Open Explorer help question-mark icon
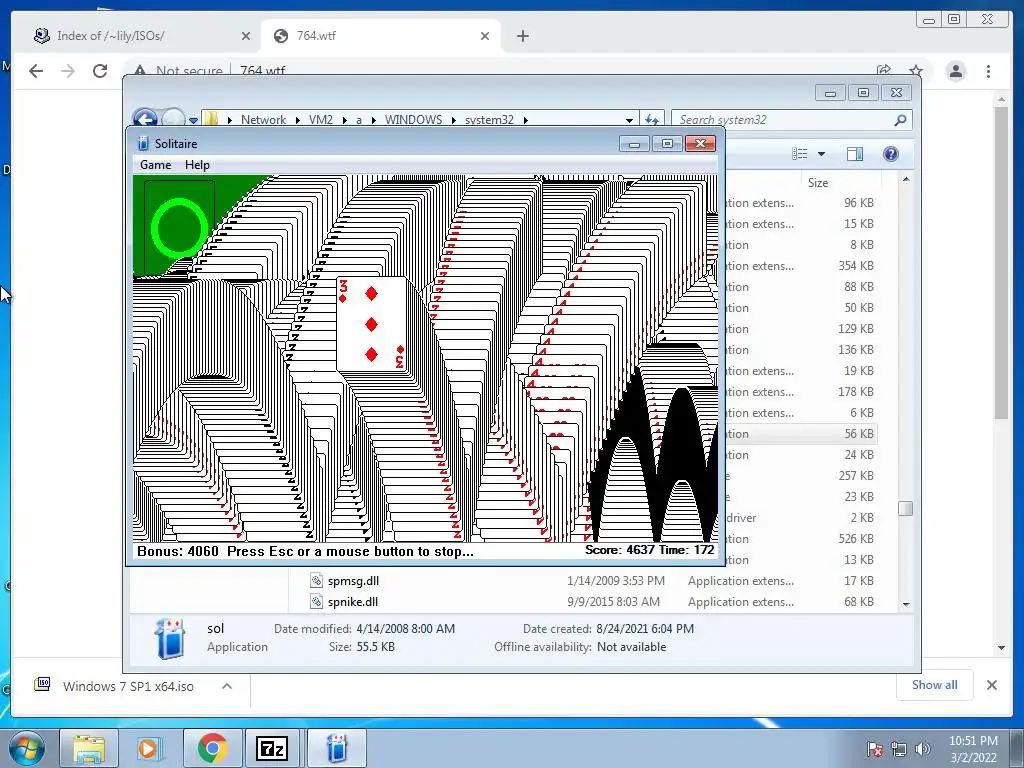Image resolution: width=1024 pixels, height=768 pixels. [891, 154]
